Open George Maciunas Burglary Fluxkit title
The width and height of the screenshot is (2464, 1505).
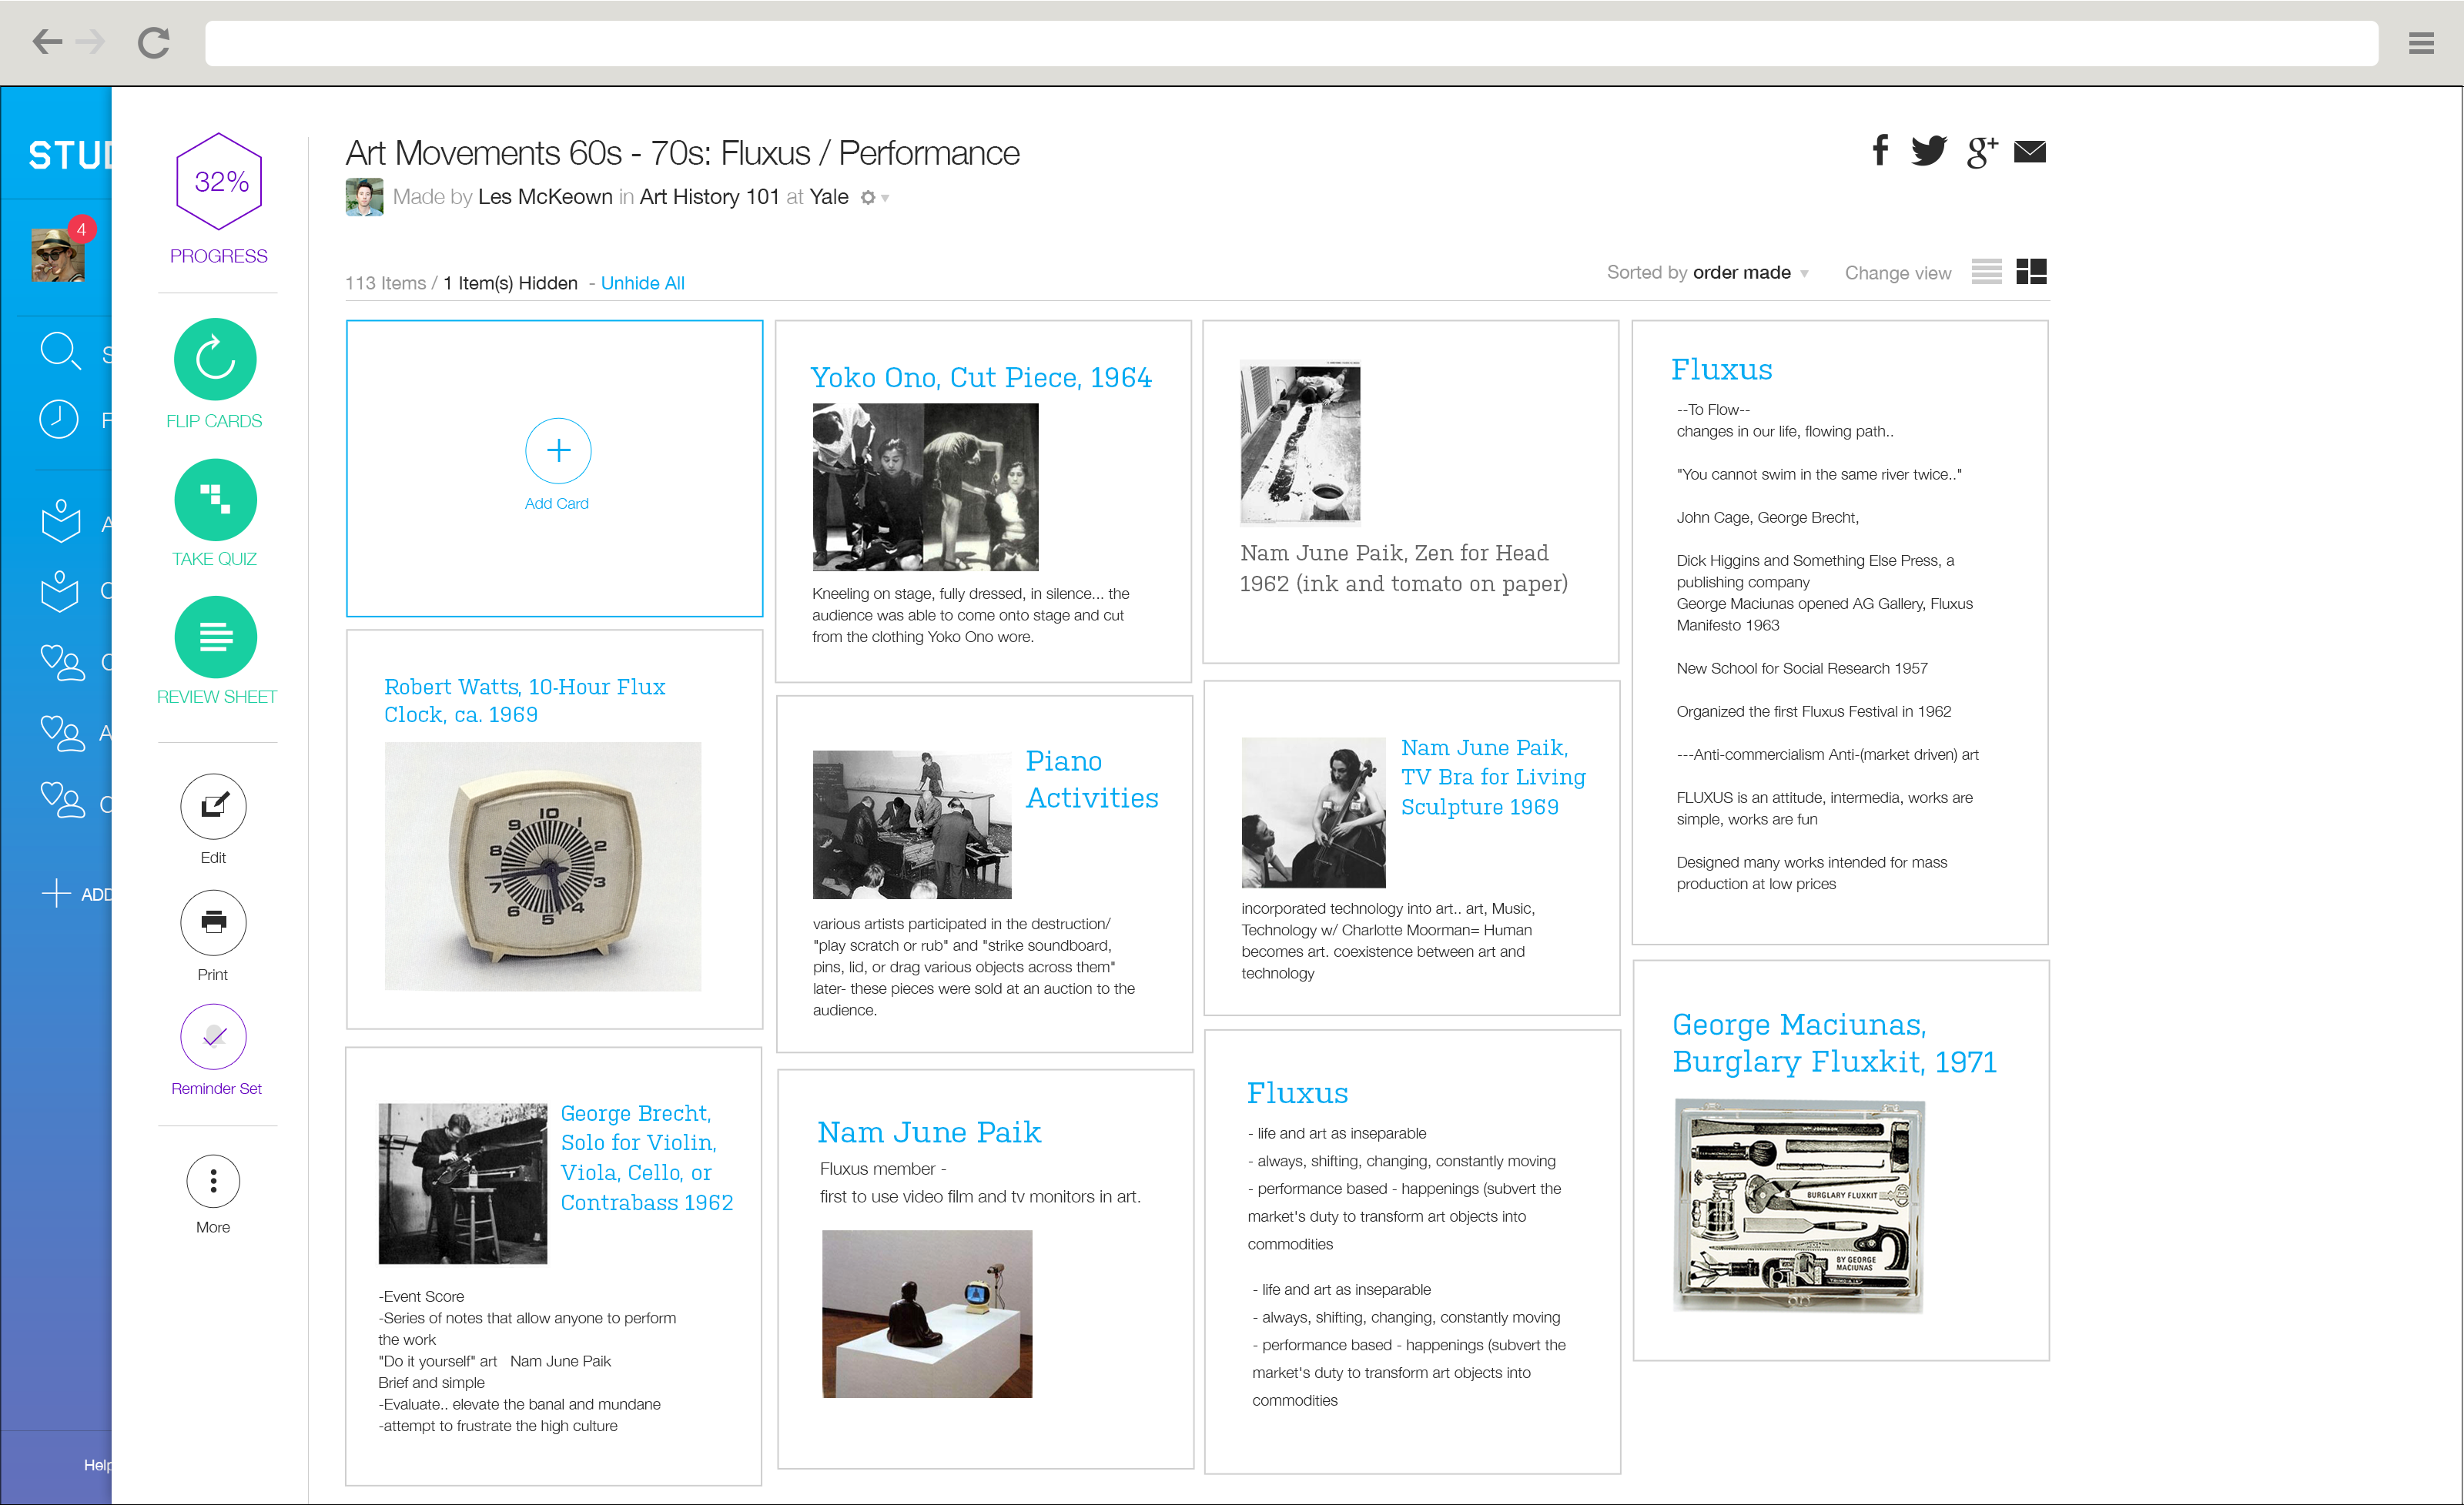pos(1834,1043)
